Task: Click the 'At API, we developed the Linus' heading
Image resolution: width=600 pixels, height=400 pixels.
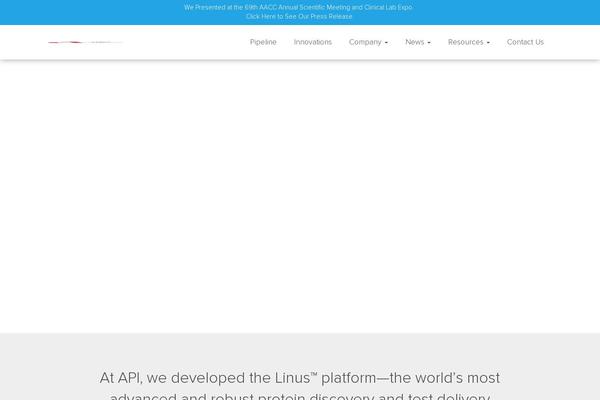Action: coord(300,385)
